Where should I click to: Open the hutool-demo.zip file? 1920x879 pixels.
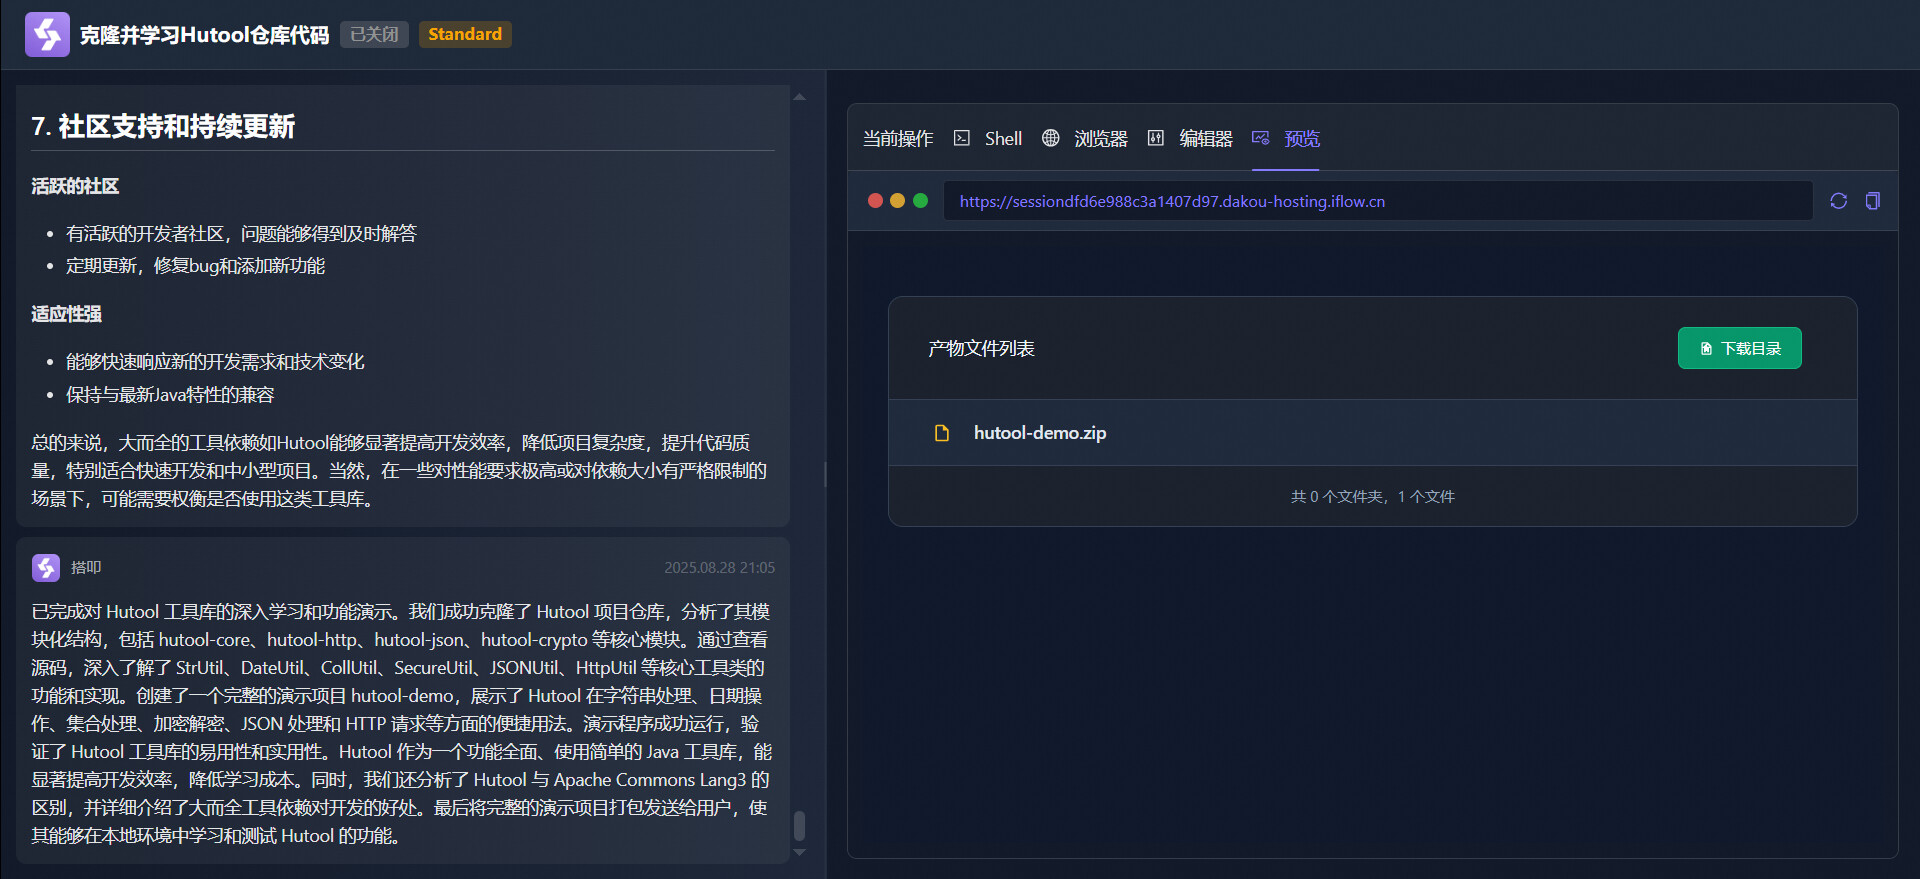point(1039,433)
